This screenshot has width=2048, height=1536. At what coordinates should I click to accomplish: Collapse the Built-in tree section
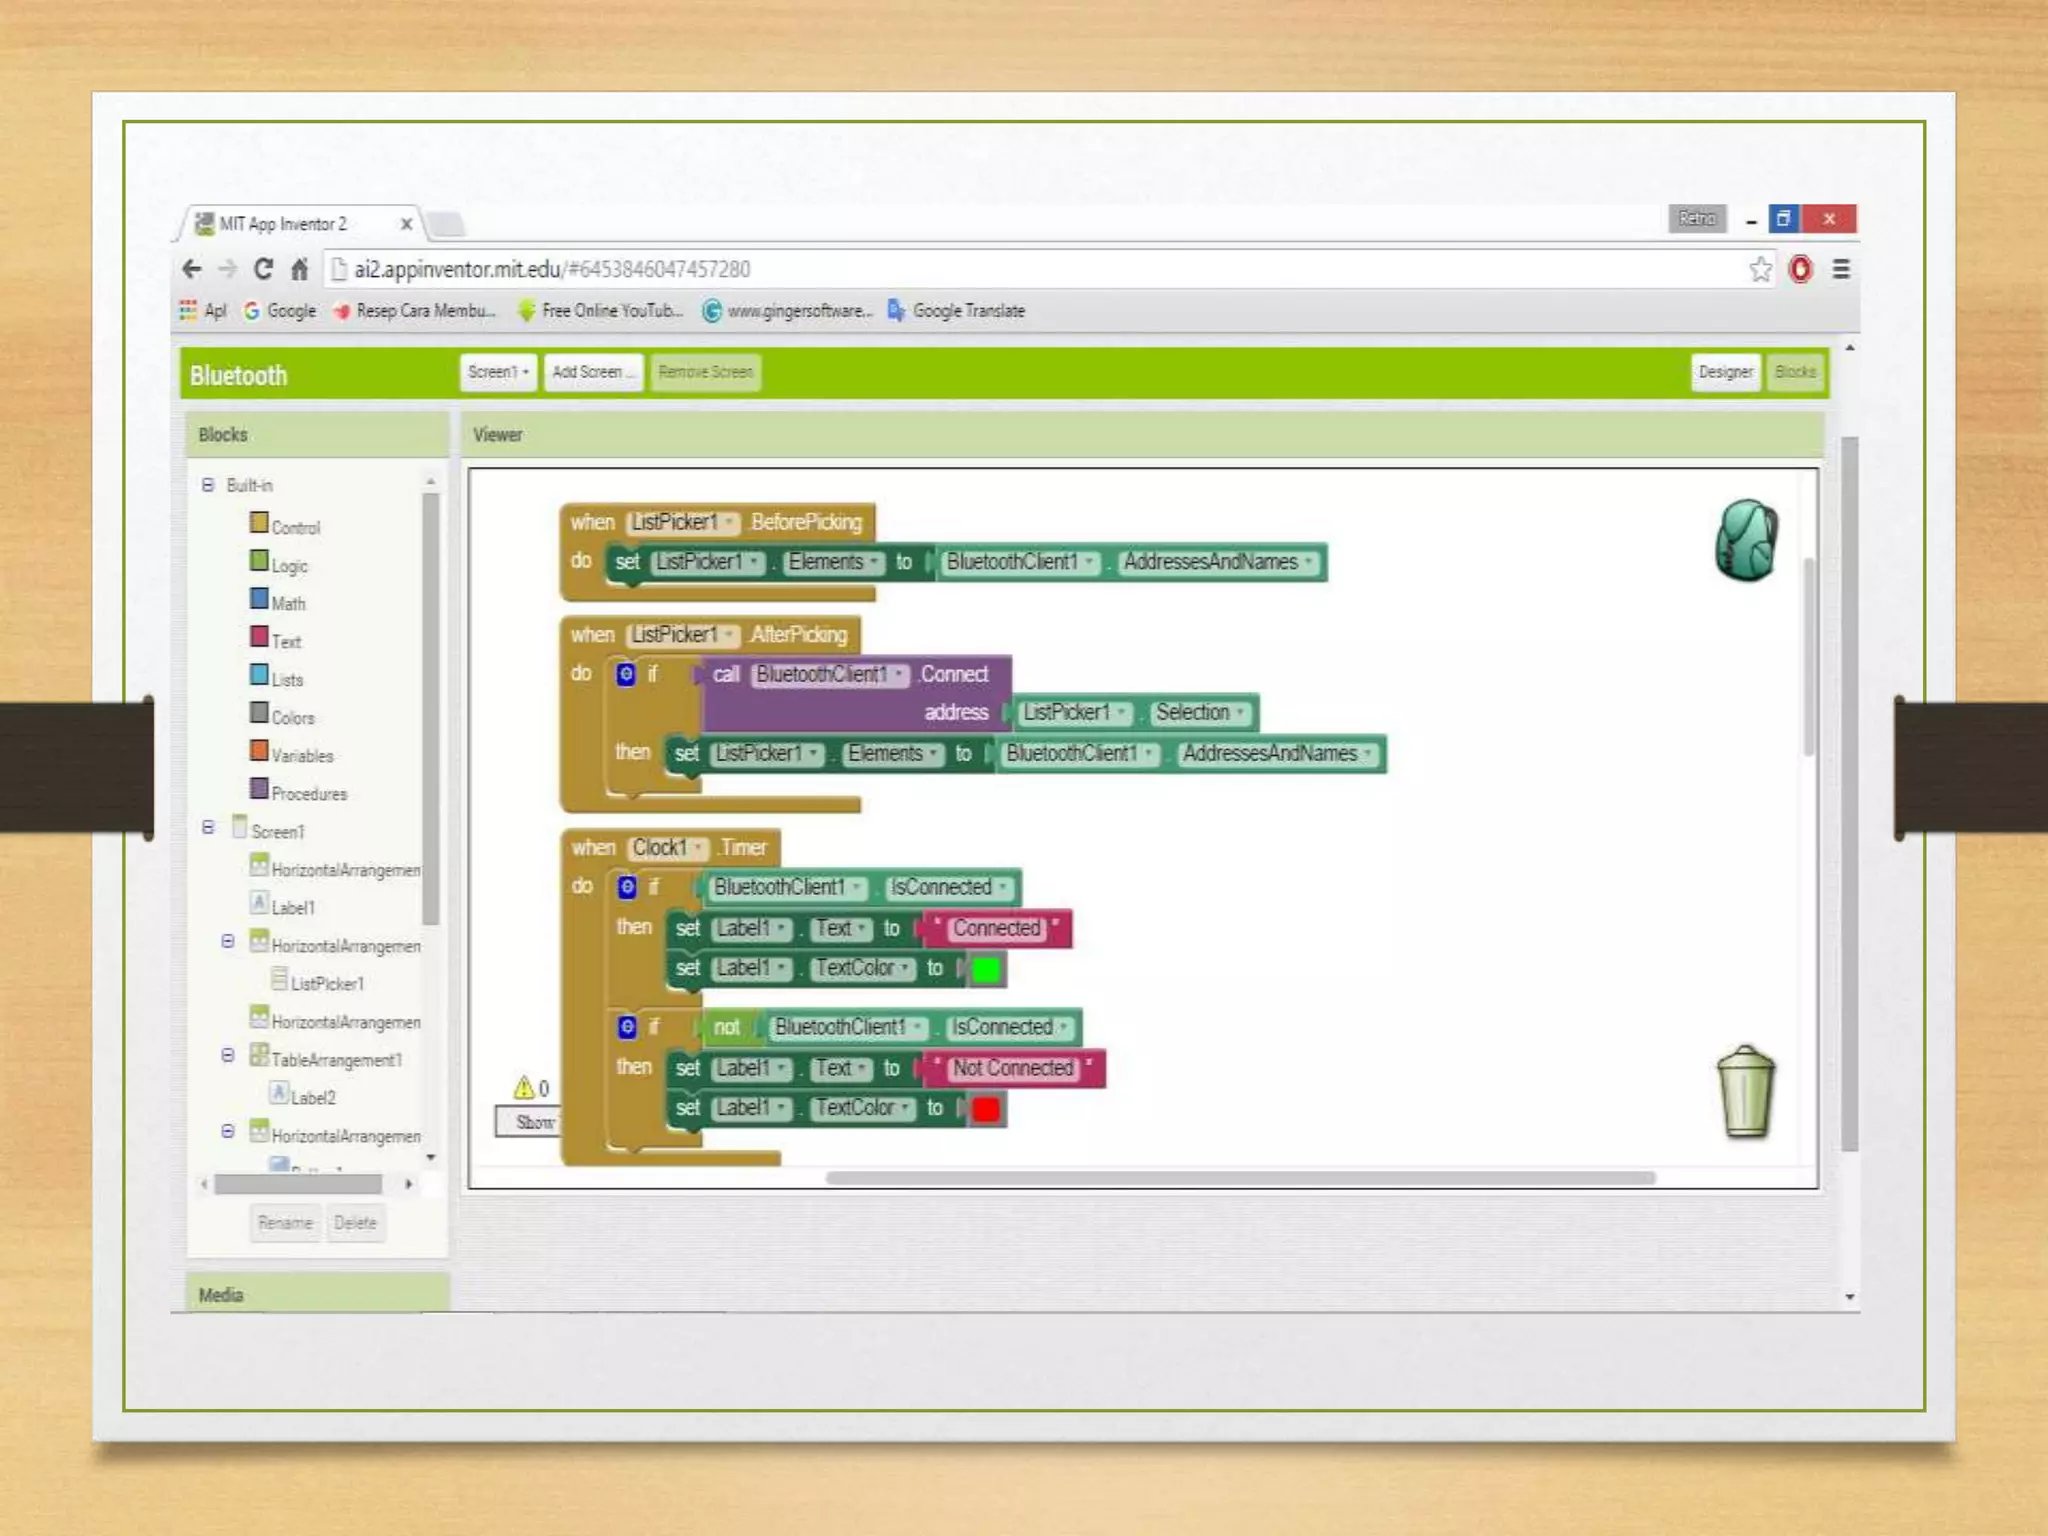[208, 485]
